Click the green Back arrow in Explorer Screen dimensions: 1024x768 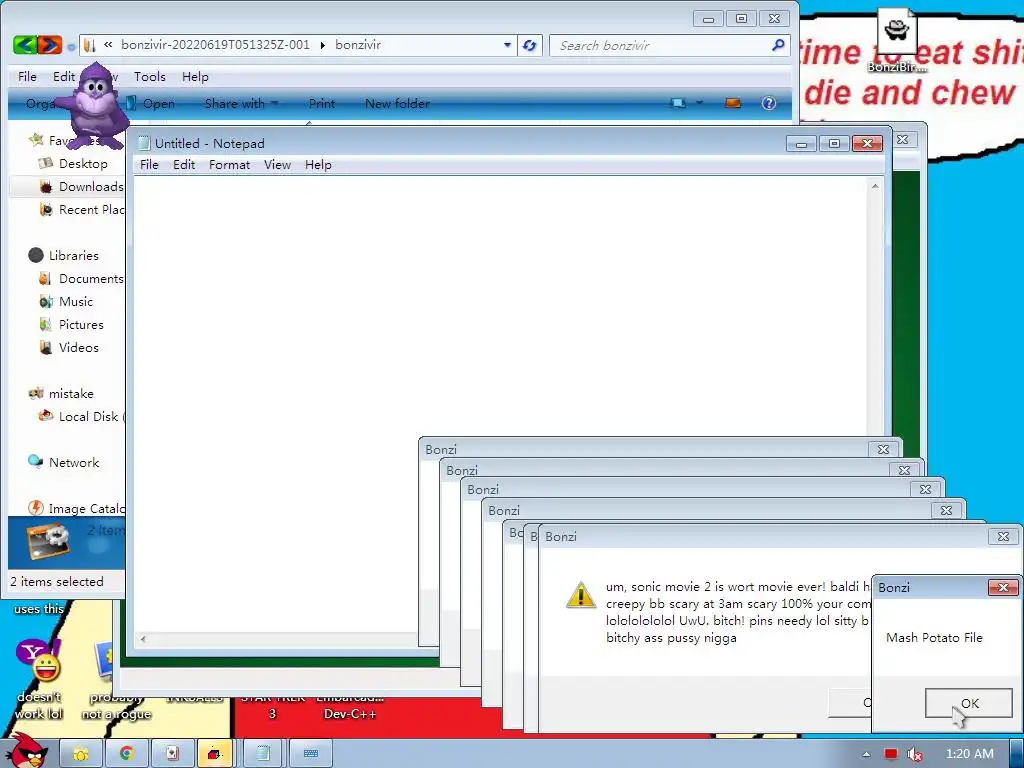pos(25,45)
